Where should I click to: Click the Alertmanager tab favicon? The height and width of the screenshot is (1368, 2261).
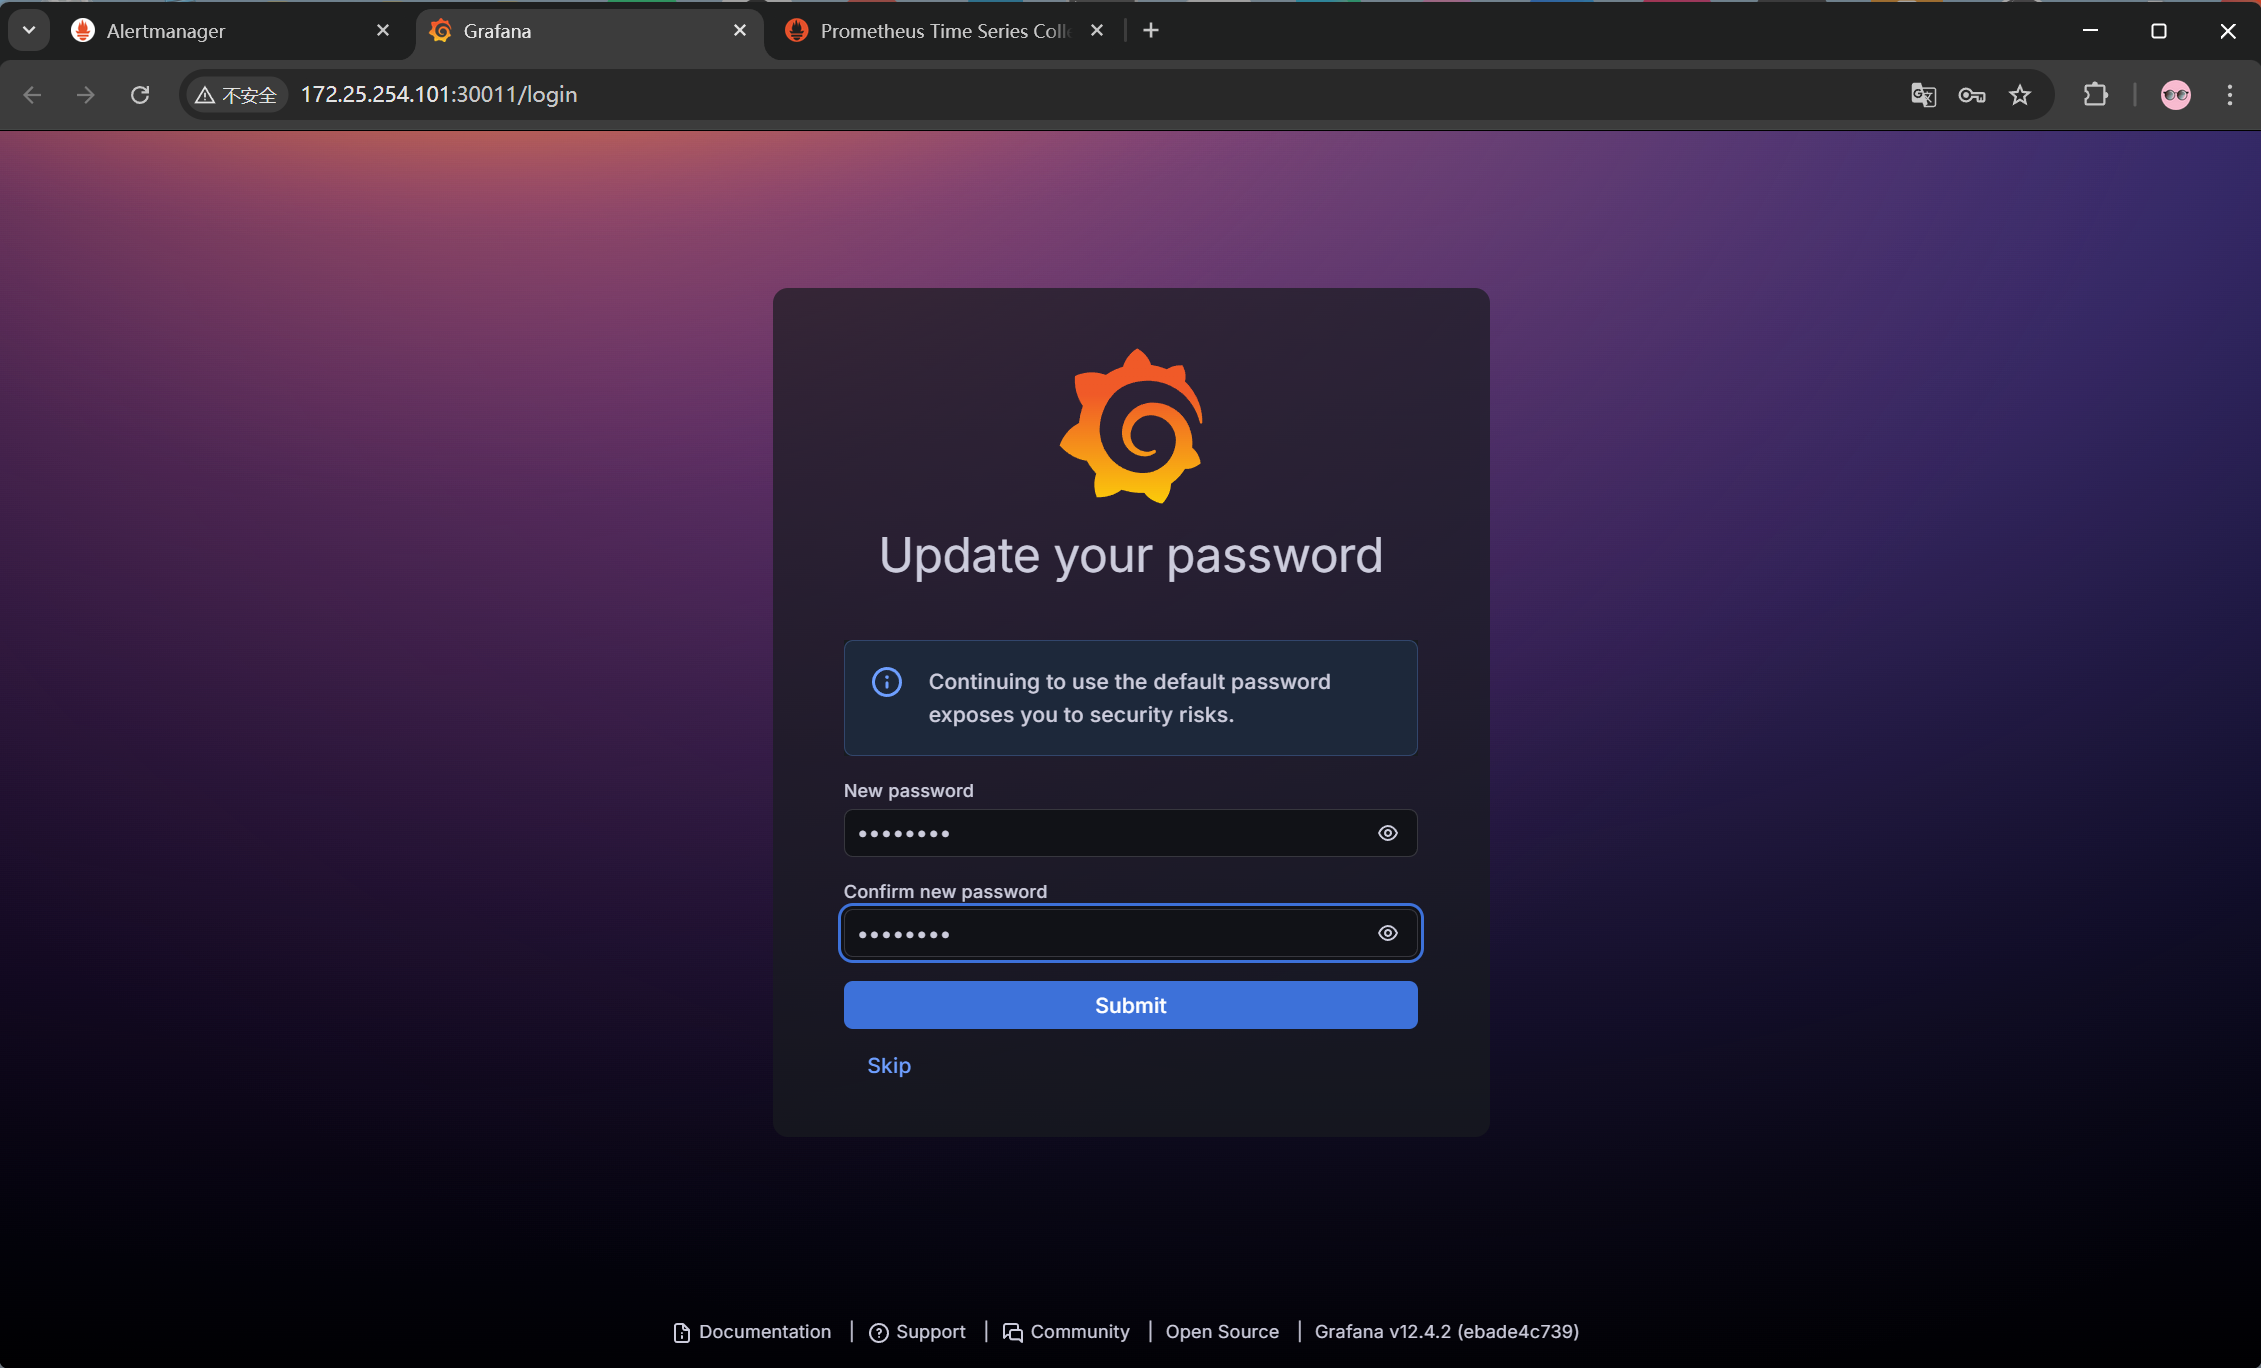click(83, 31)
